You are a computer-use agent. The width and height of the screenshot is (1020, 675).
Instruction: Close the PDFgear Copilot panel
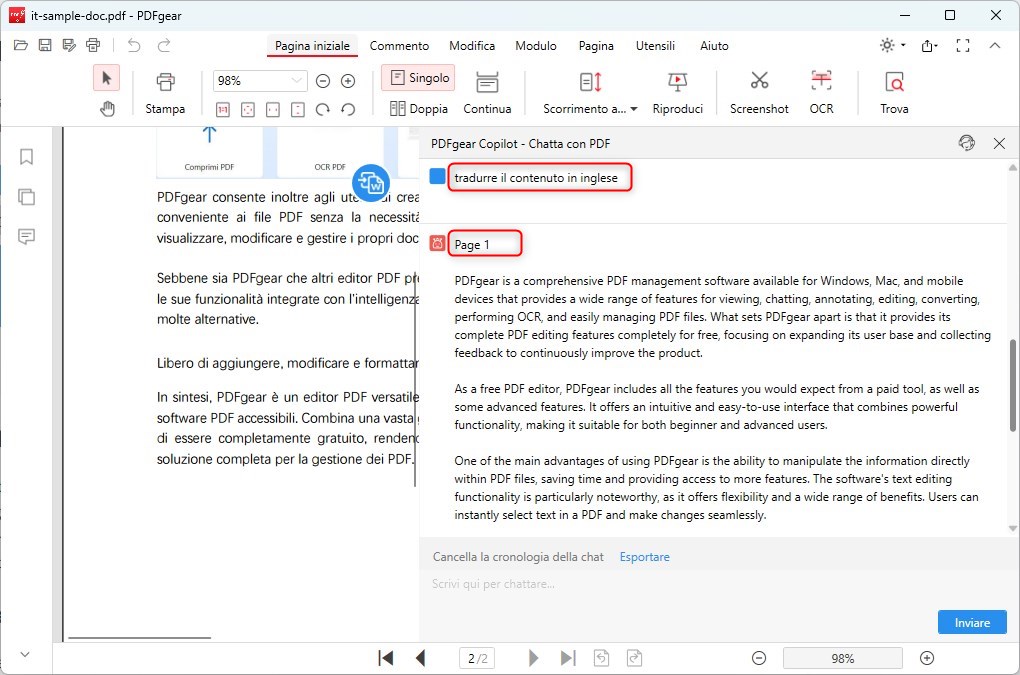click(x=999, y=143)
